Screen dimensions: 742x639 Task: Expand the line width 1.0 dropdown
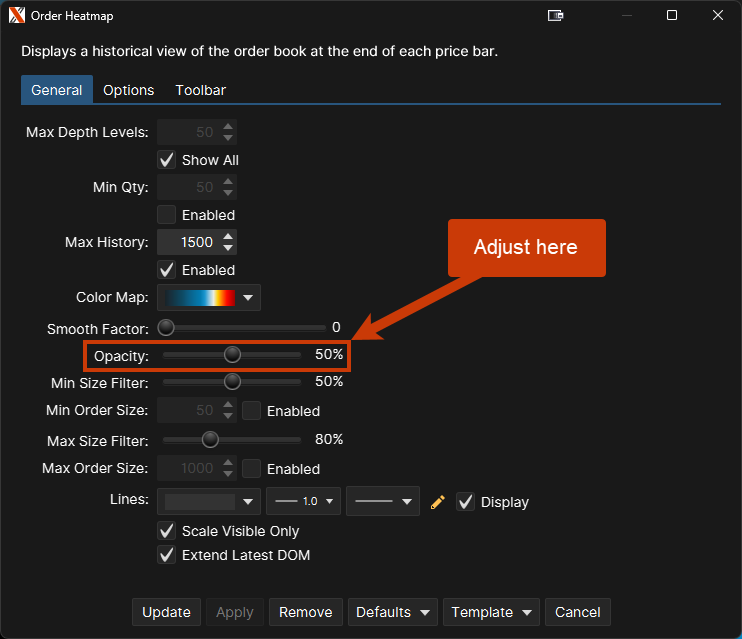coord(305,502)
